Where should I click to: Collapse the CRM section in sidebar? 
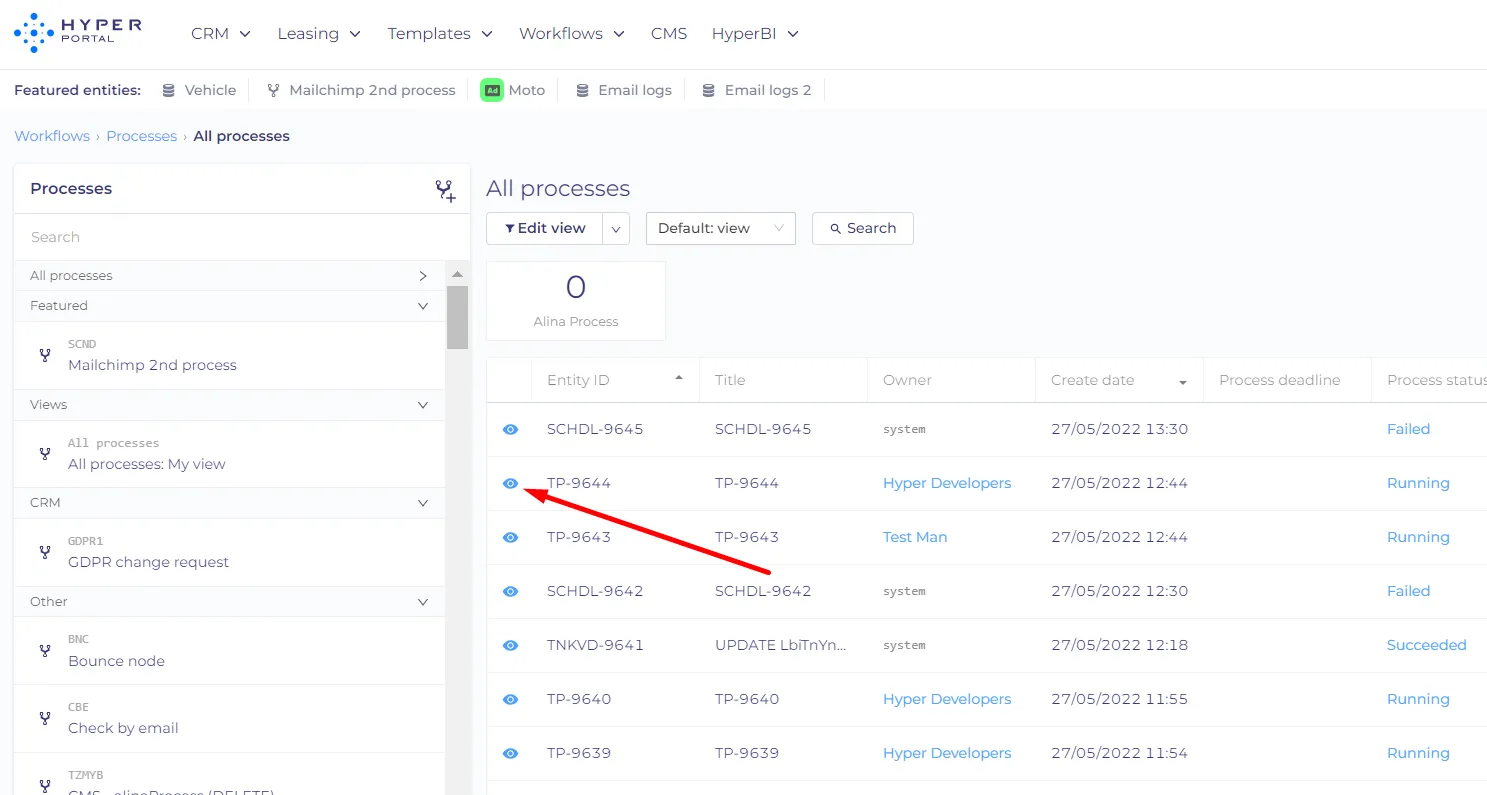point(423,503)
